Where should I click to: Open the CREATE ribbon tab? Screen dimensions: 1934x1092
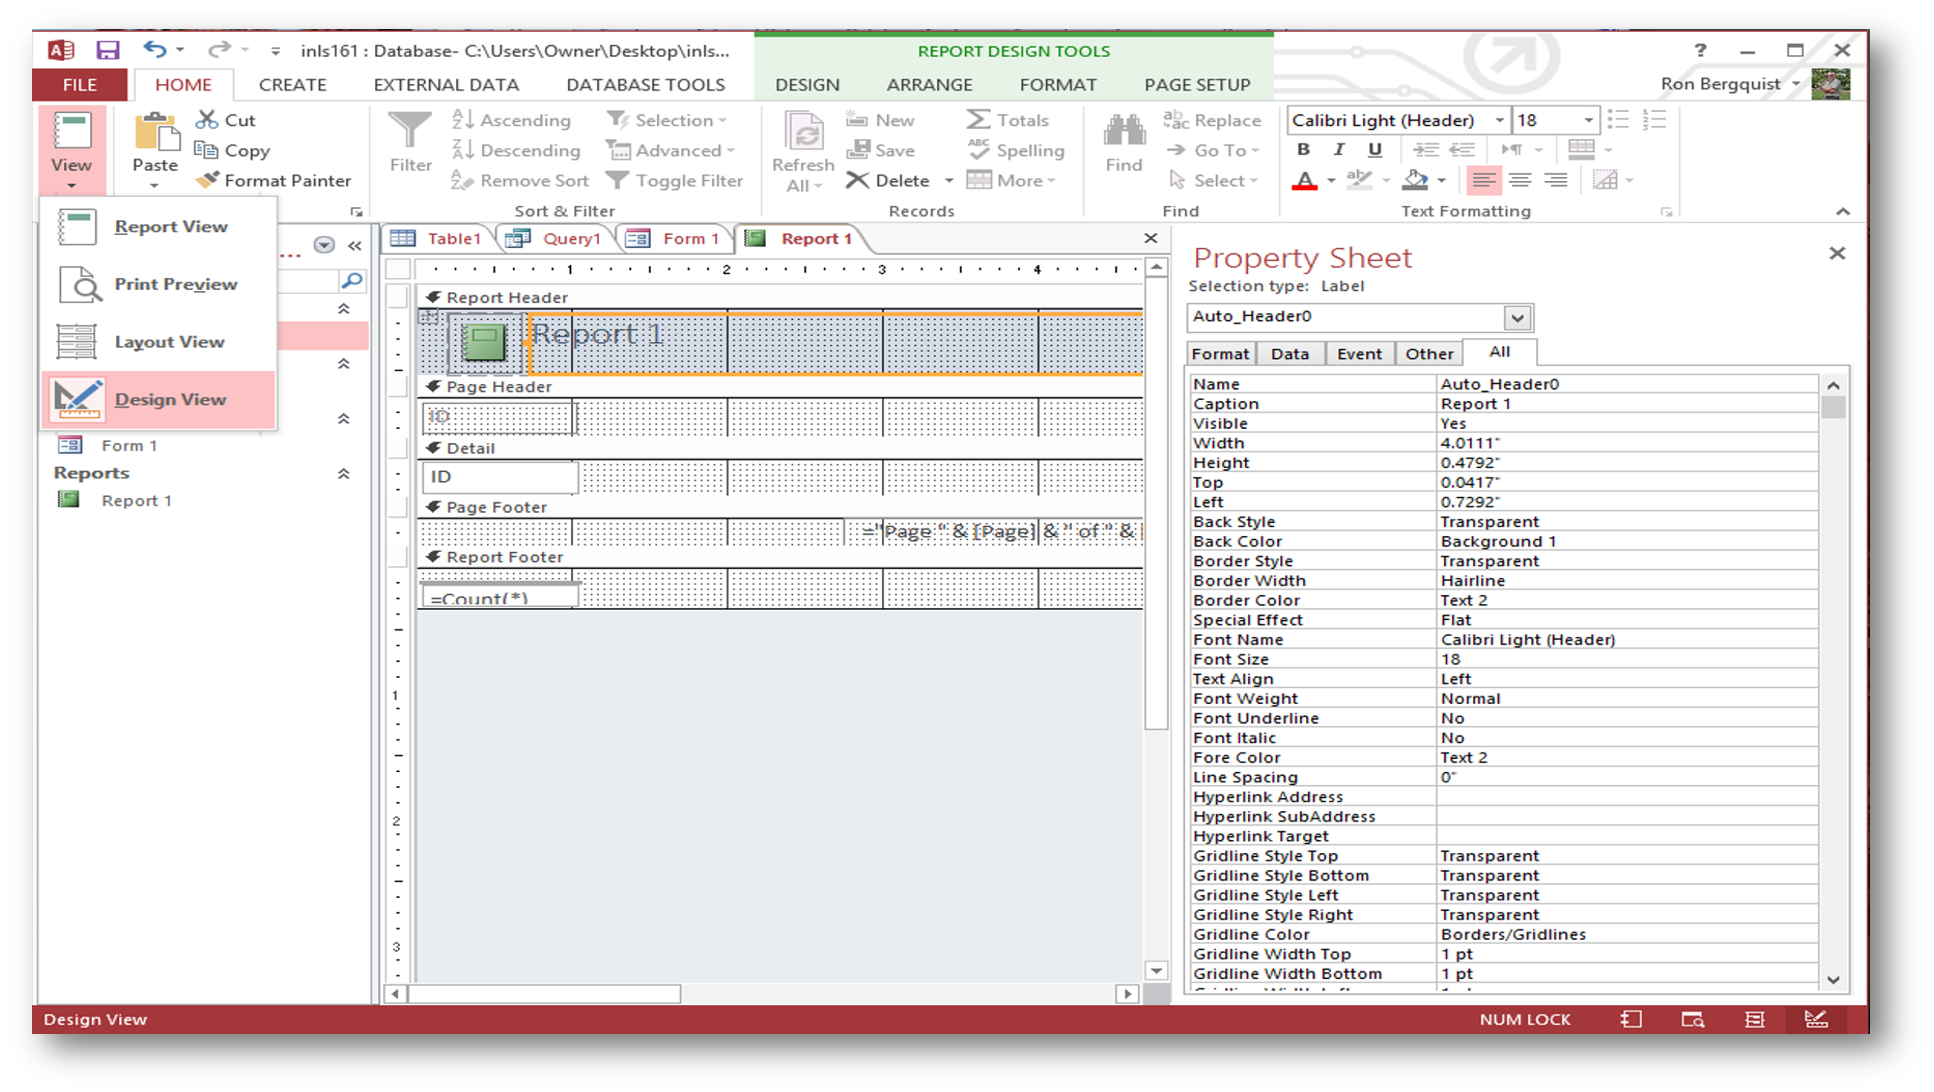click(x=292, y=85)
